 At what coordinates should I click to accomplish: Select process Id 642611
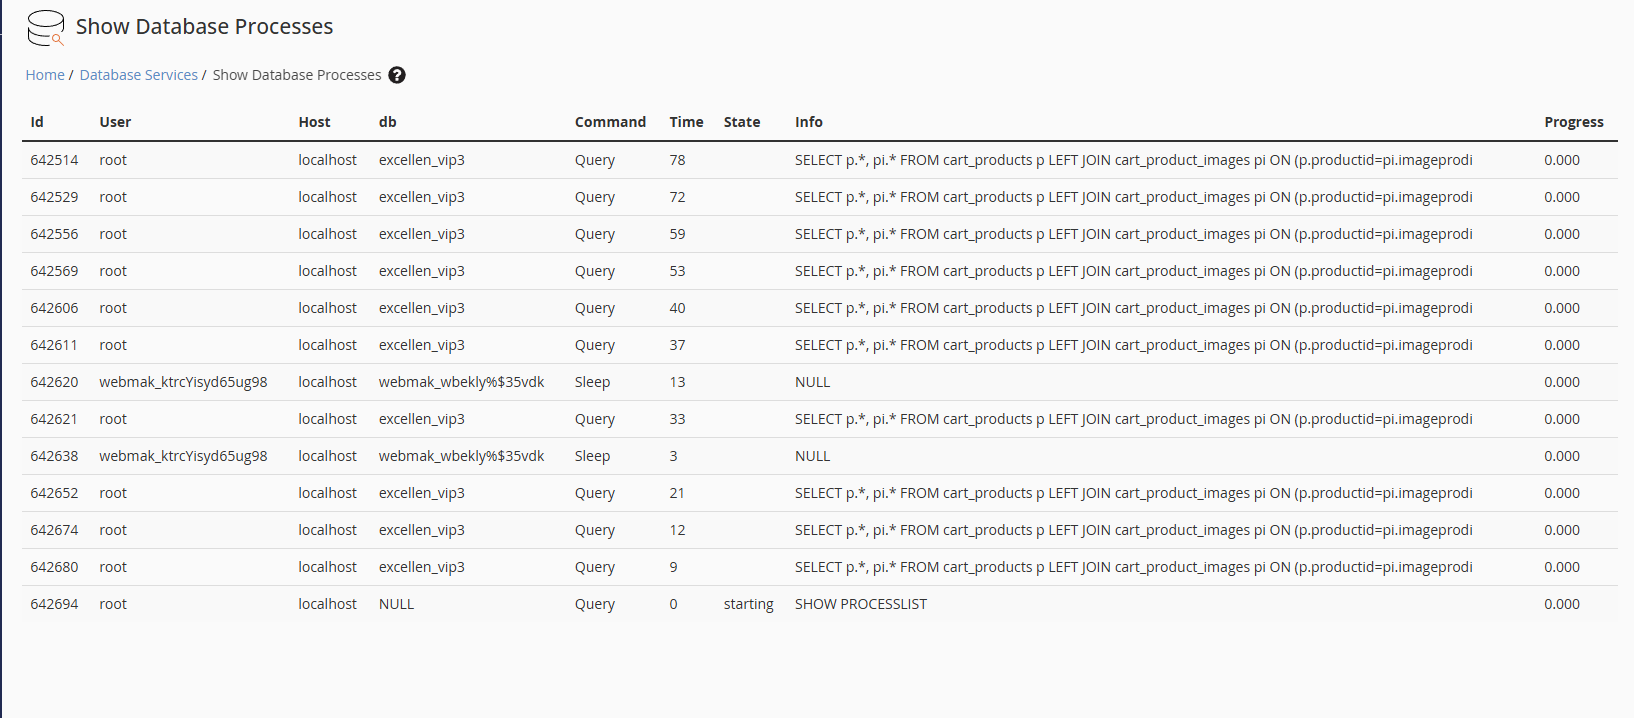pyautogui.click(x=54, y=345)
